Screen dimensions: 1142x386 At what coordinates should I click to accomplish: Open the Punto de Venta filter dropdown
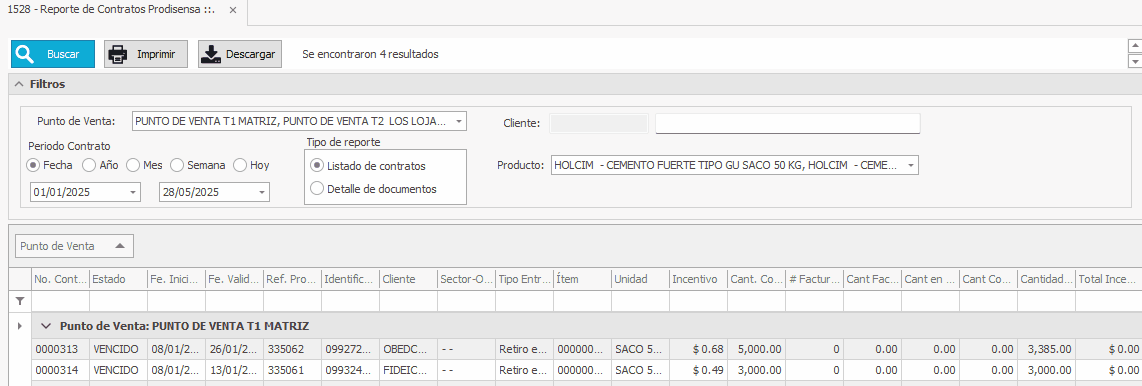coord(458,121)
